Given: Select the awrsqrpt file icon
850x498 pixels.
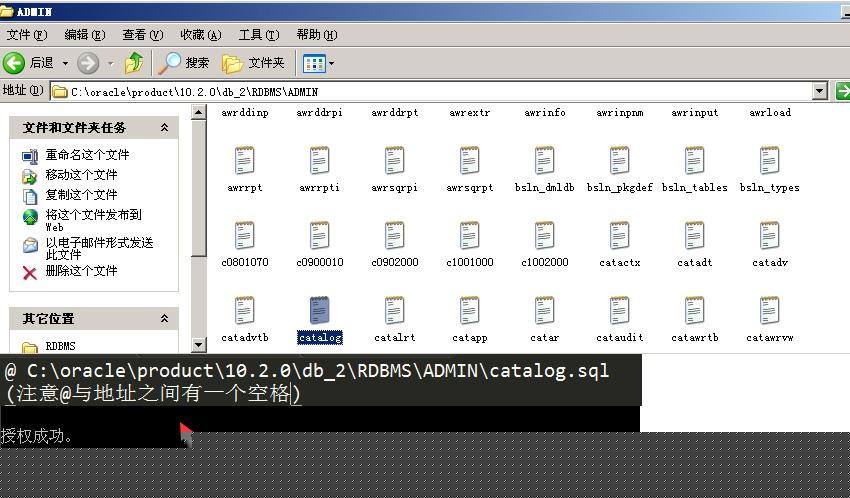Looking at the screenshot, I should click(469, 160).
